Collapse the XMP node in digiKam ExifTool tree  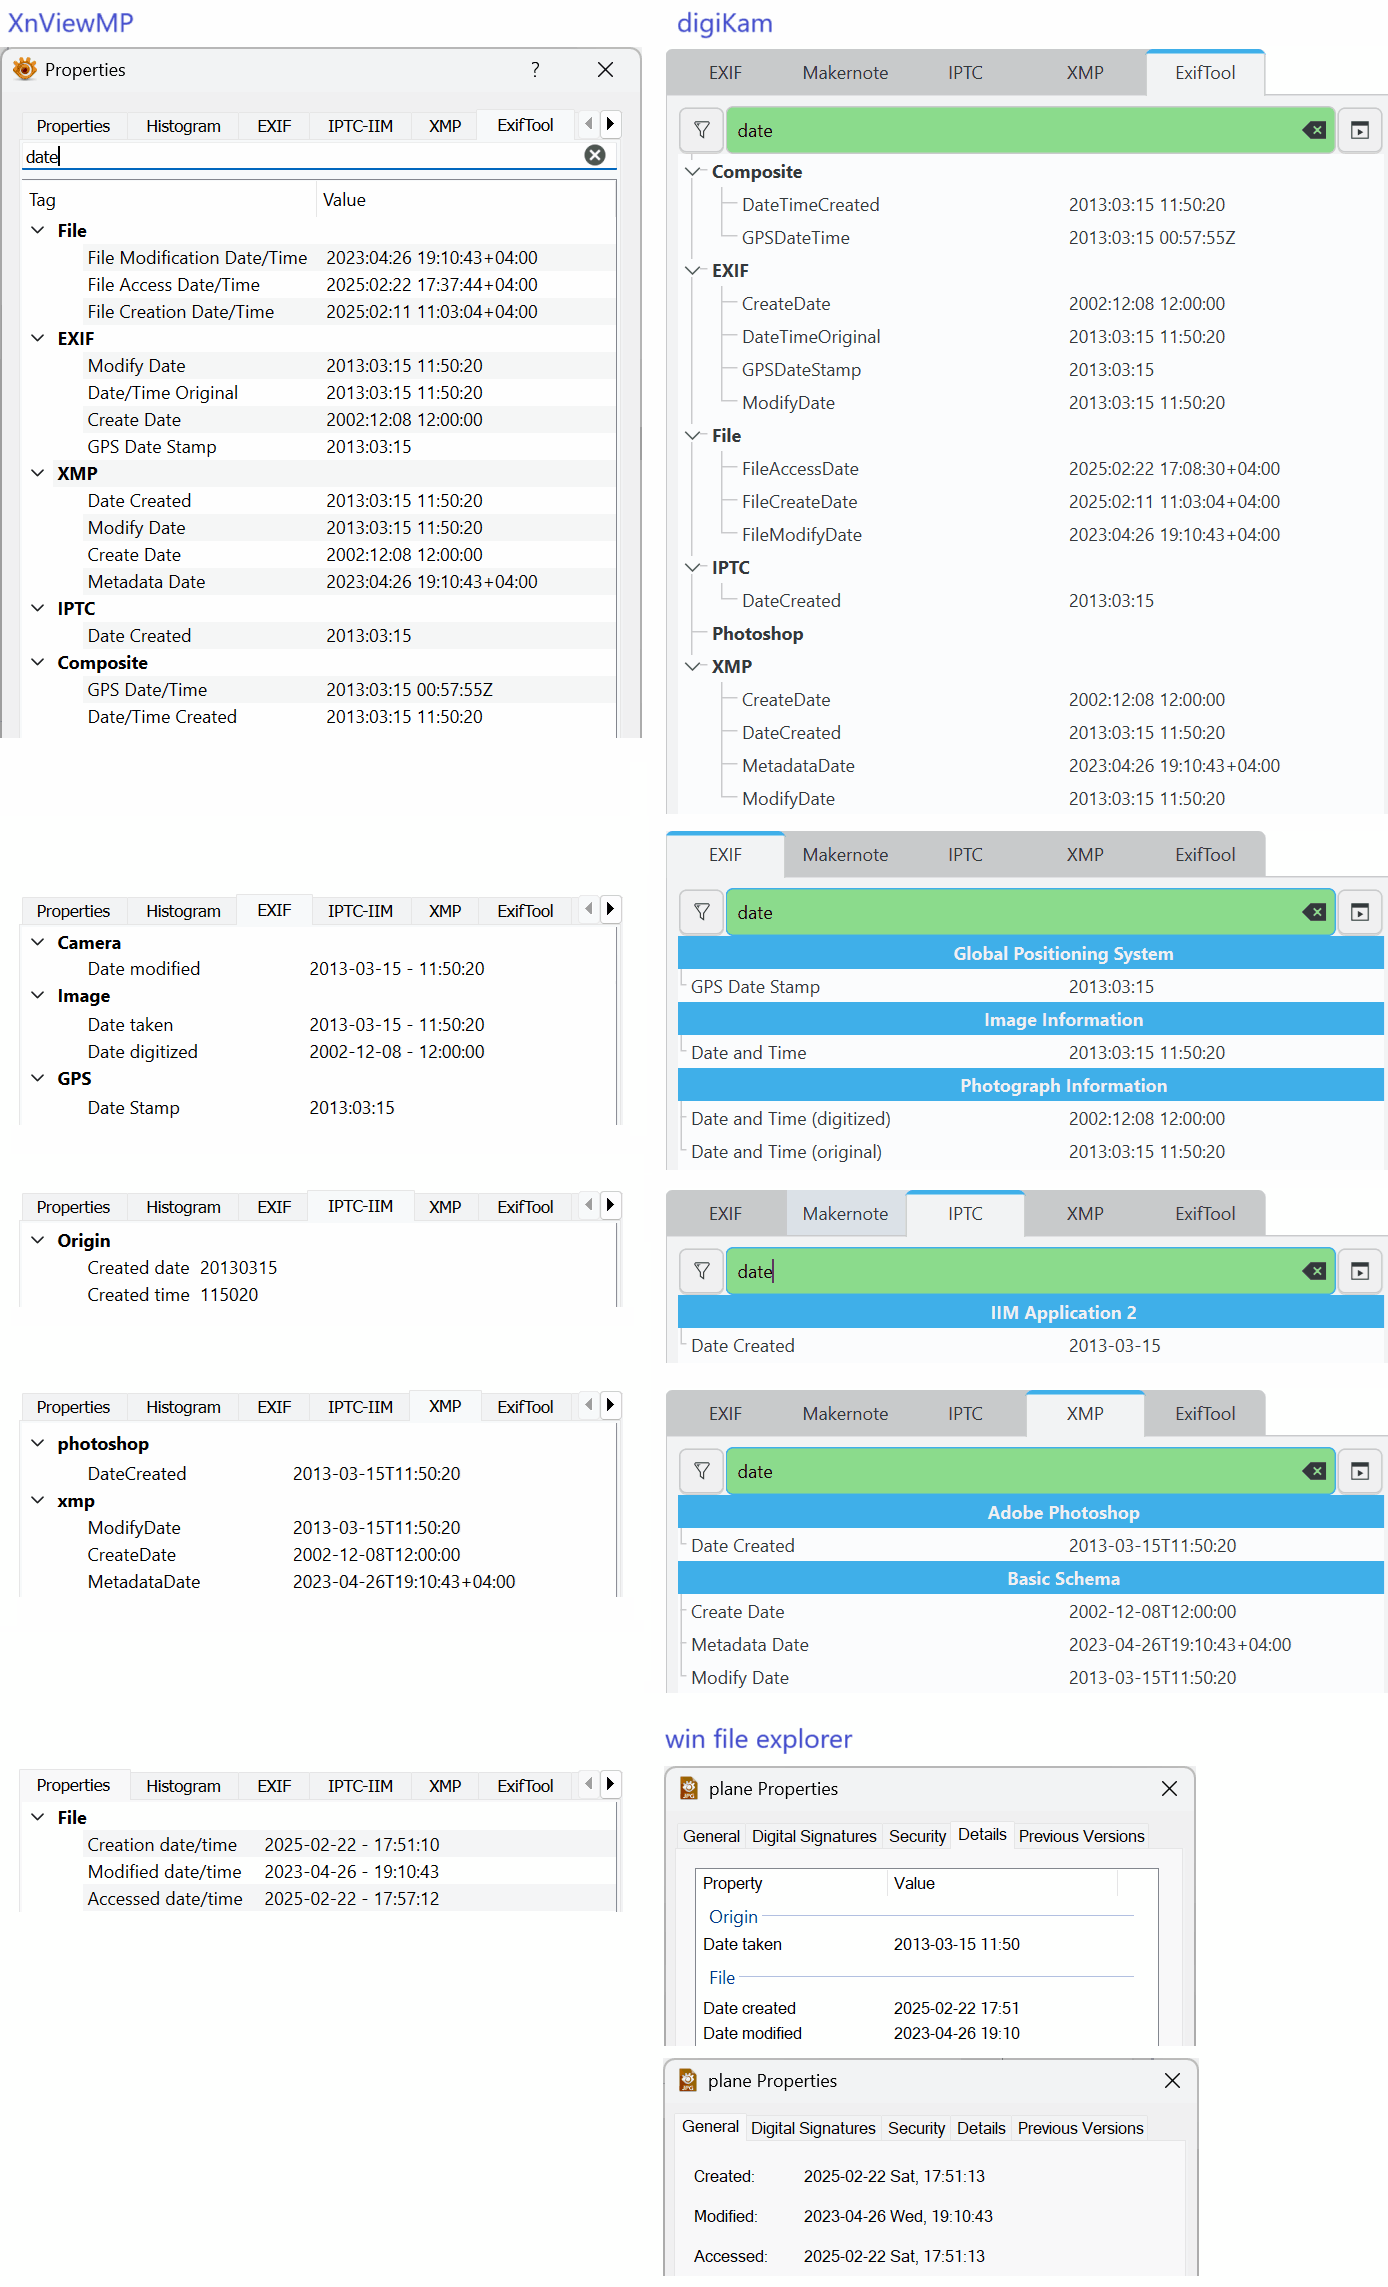[693, 666]
